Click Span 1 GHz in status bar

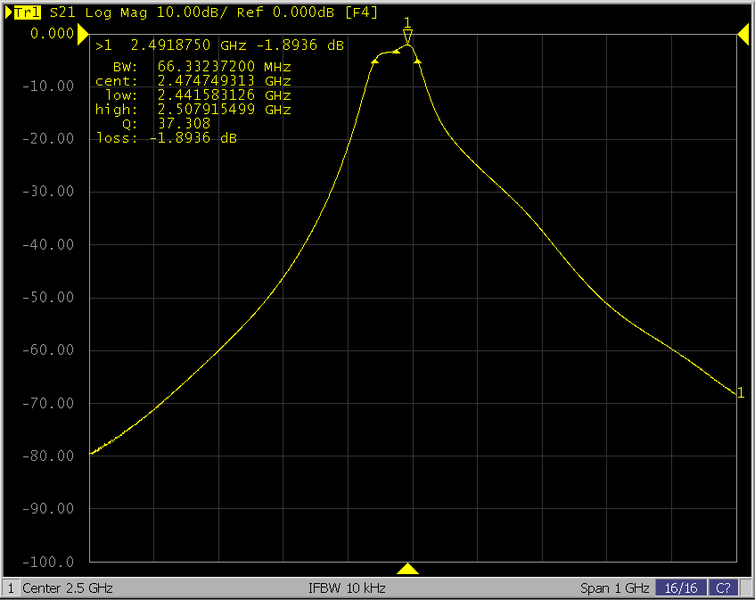(614, 587)
